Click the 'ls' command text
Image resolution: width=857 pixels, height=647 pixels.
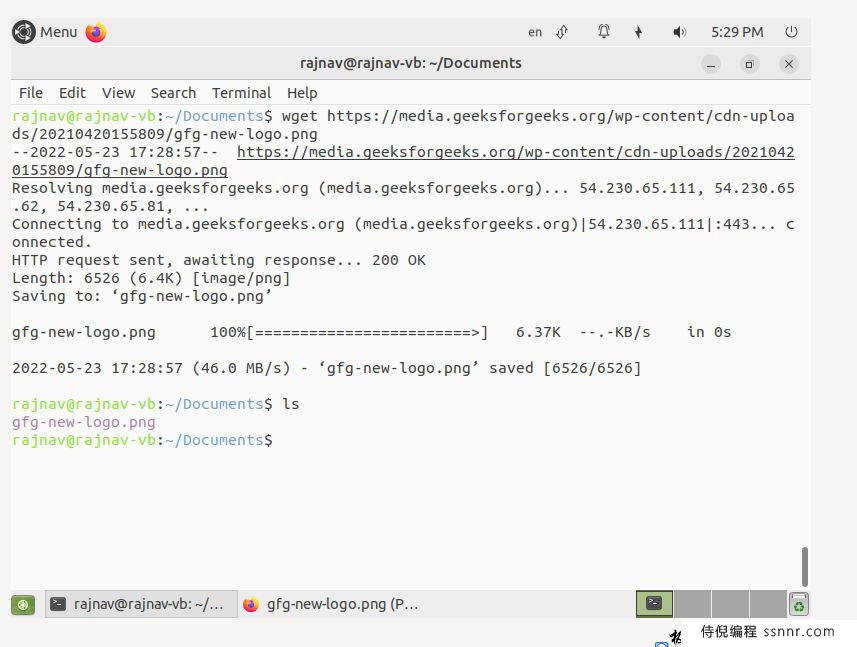pyautogui.click(x=291, y=404)
